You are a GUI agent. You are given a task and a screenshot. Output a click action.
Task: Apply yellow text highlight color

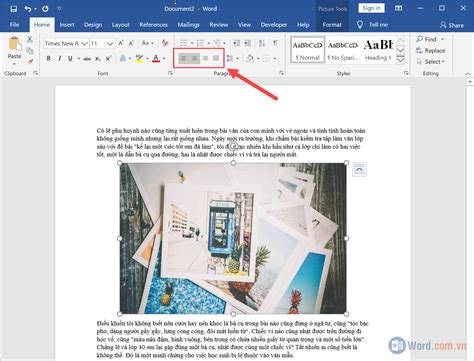139,59
